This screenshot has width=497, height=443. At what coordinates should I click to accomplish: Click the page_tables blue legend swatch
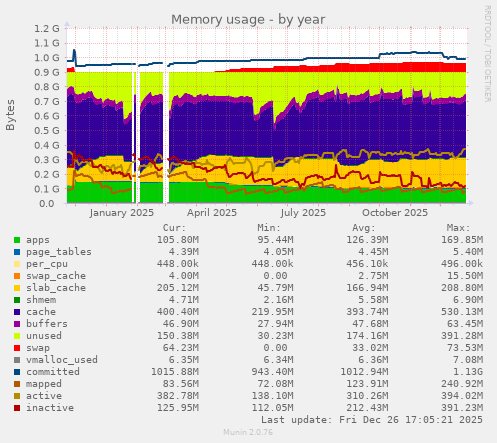point(17,252)
